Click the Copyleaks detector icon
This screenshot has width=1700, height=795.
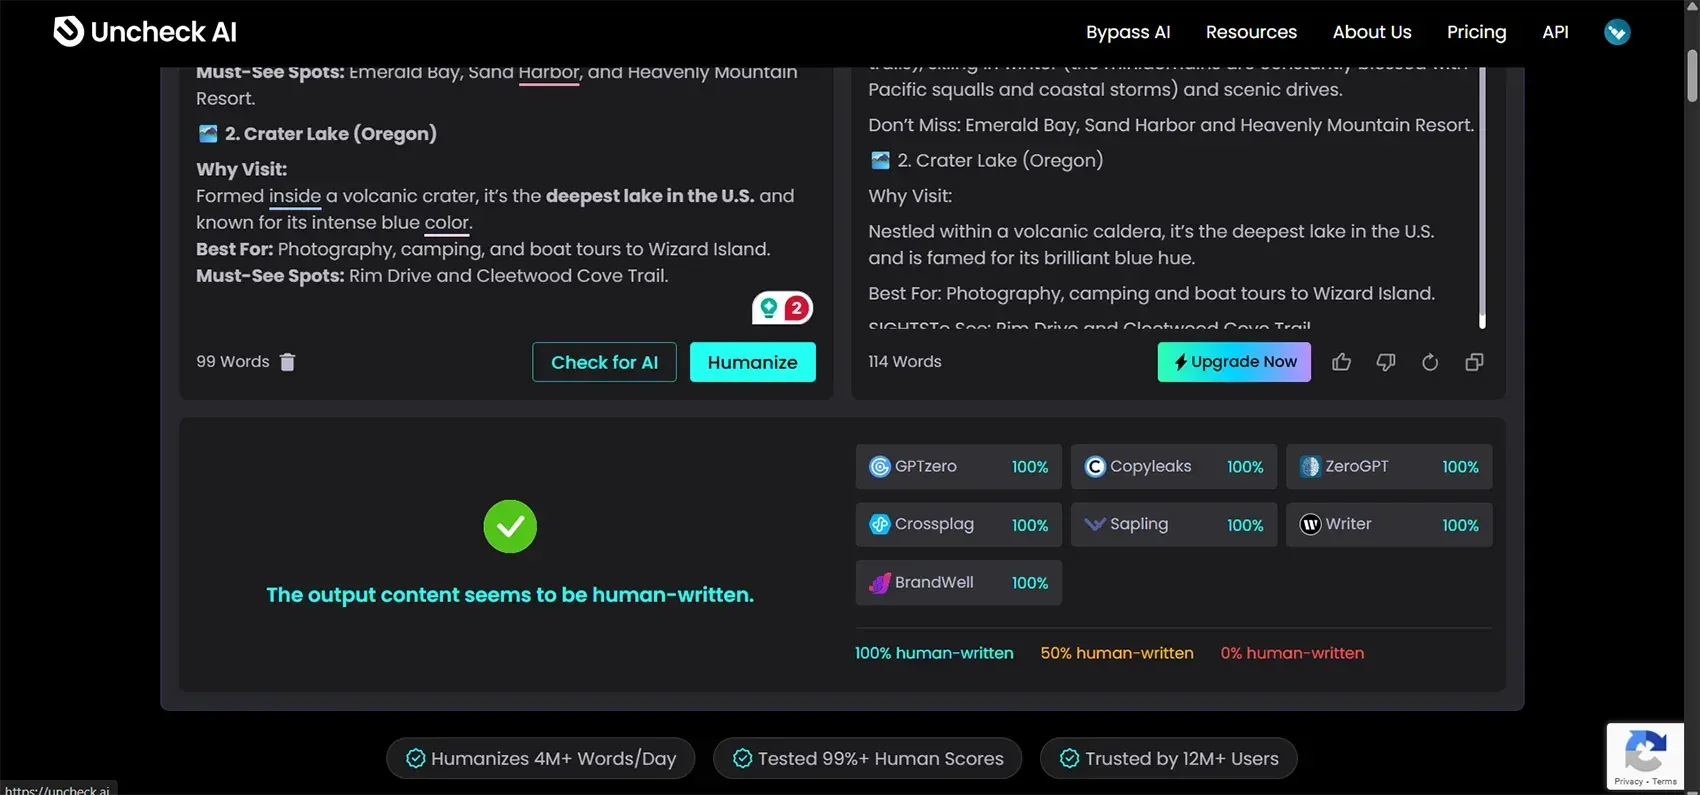click(1095, 467)
